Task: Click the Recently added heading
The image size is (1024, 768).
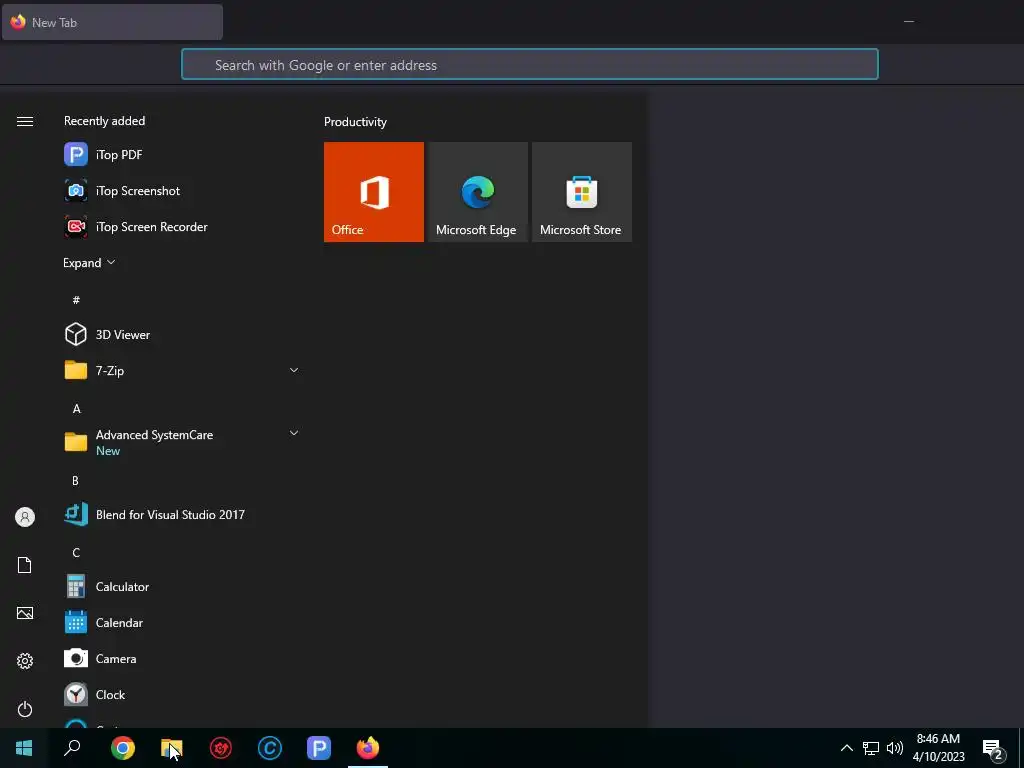Action: [x=104, y=121]
